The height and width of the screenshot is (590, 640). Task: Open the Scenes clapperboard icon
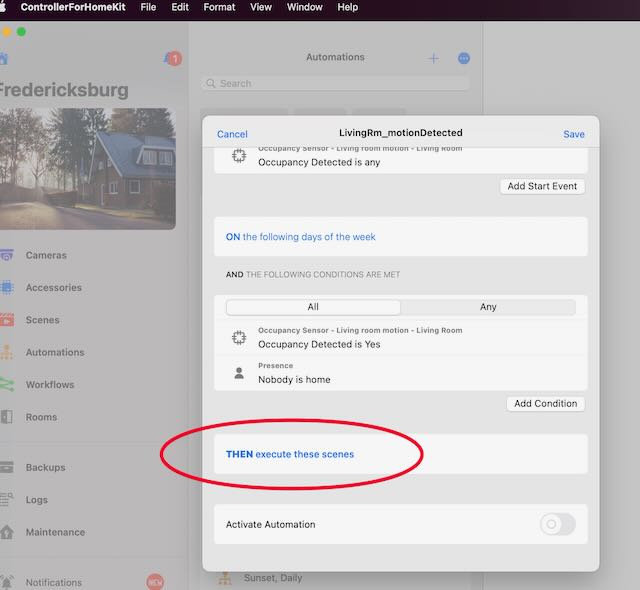point(7,320)
